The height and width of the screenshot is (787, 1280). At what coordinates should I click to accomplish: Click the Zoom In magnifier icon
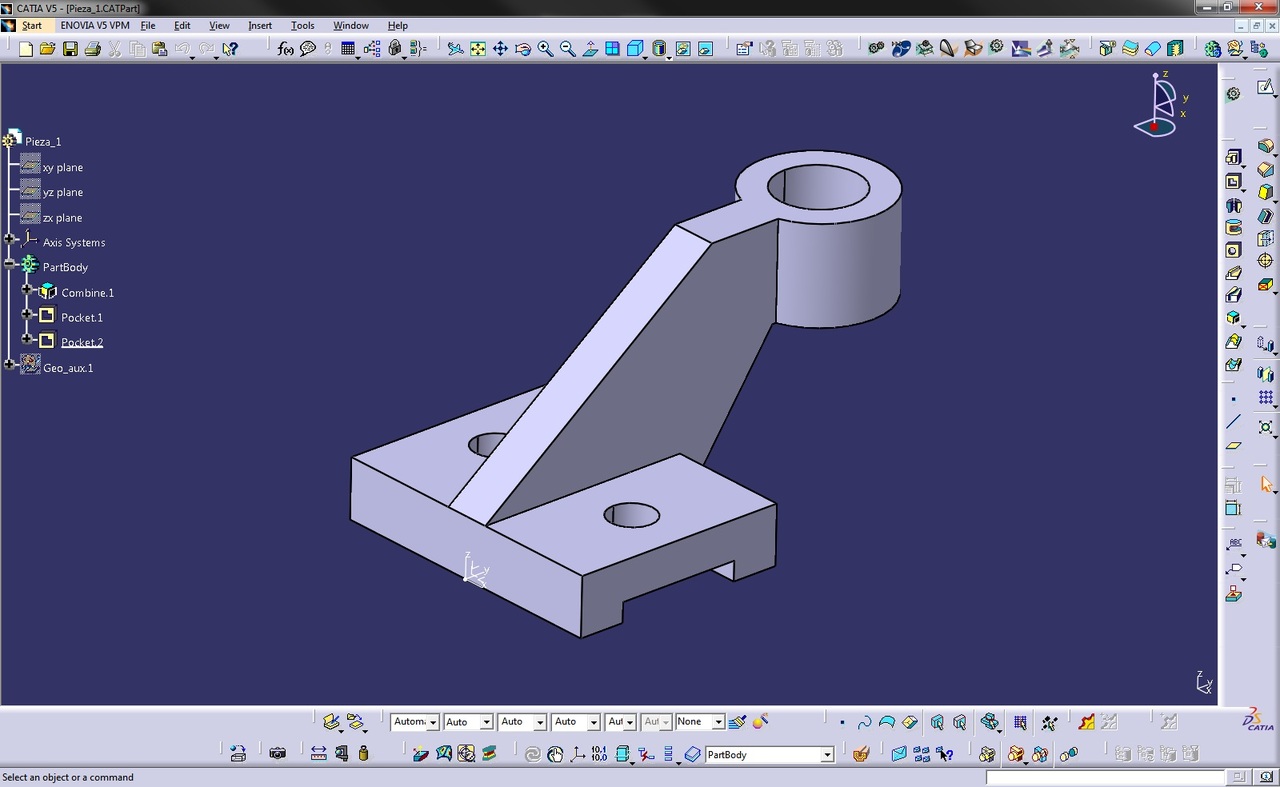[x=546, y=48]
